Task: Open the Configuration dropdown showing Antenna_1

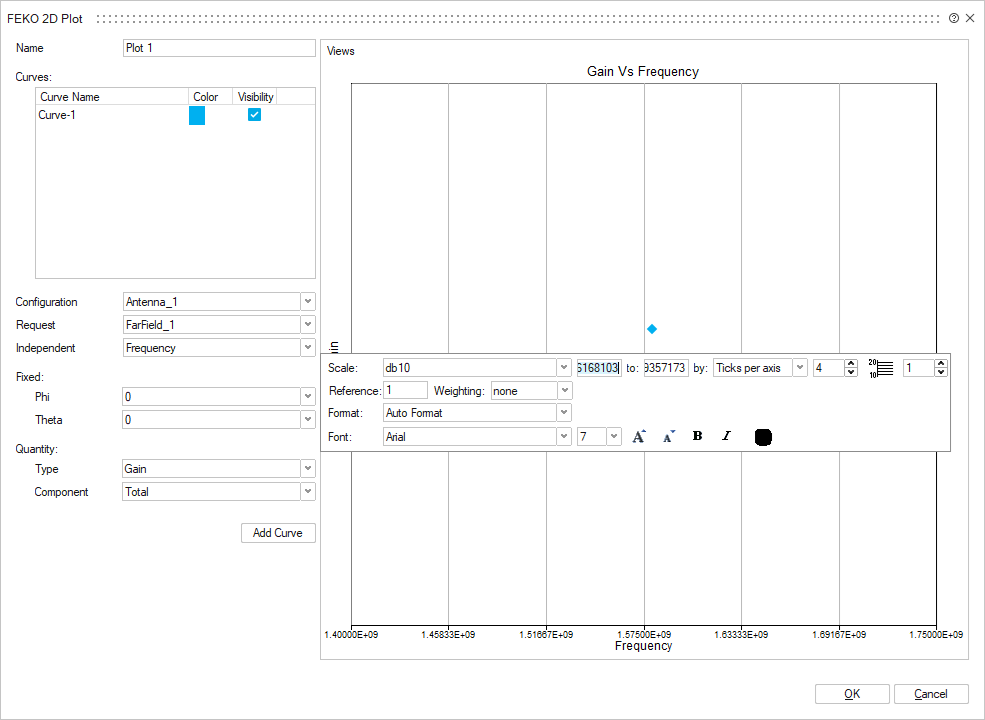Action: point(308,302)
